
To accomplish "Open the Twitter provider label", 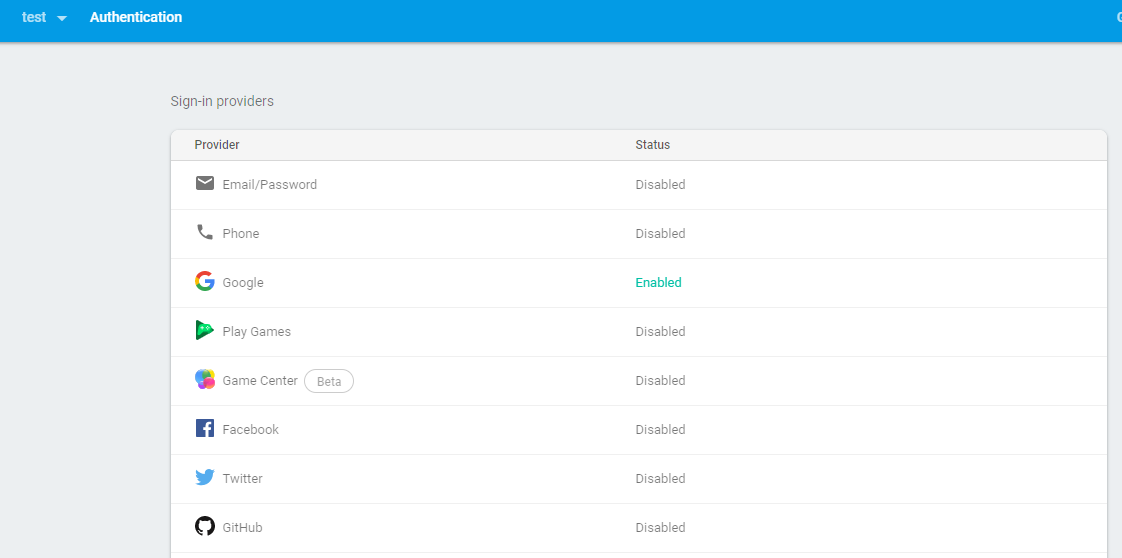I will (242, 479).
